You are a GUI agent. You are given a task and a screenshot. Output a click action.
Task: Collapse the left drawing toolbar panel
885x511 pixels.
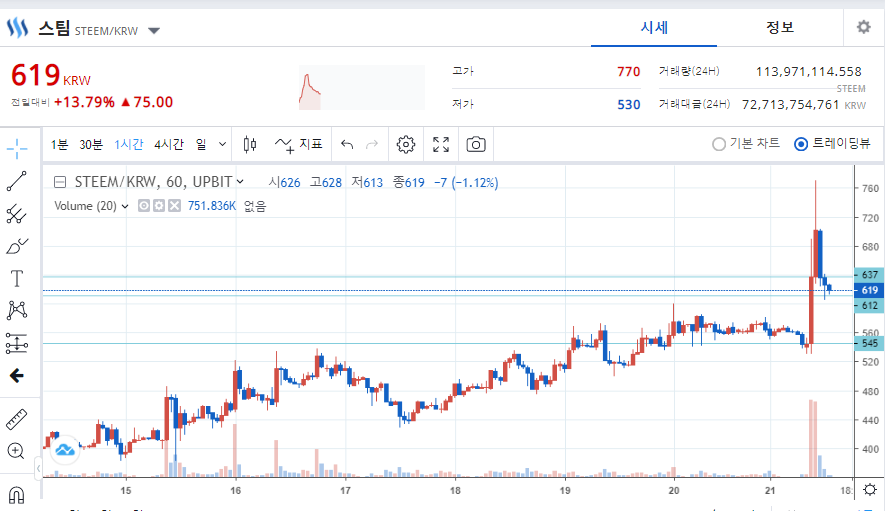tap(38, 468)
